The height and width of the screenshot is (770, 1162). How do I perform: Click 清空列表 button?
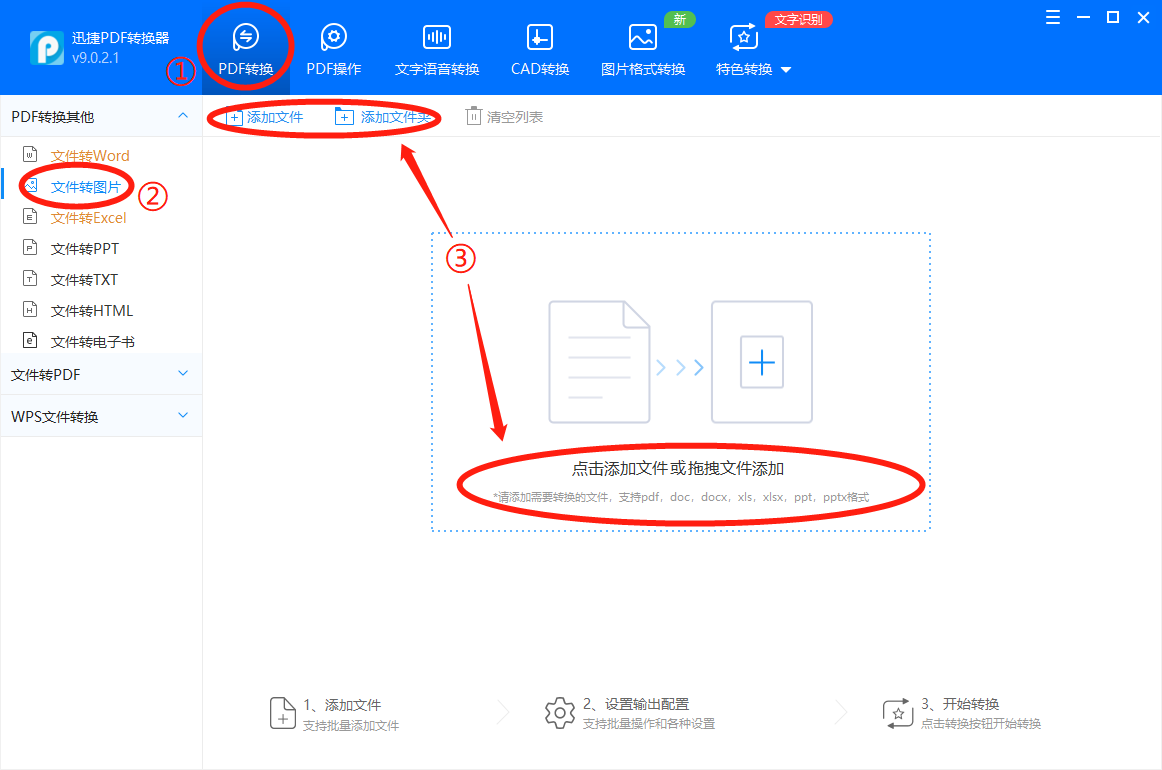click(505, 117)
